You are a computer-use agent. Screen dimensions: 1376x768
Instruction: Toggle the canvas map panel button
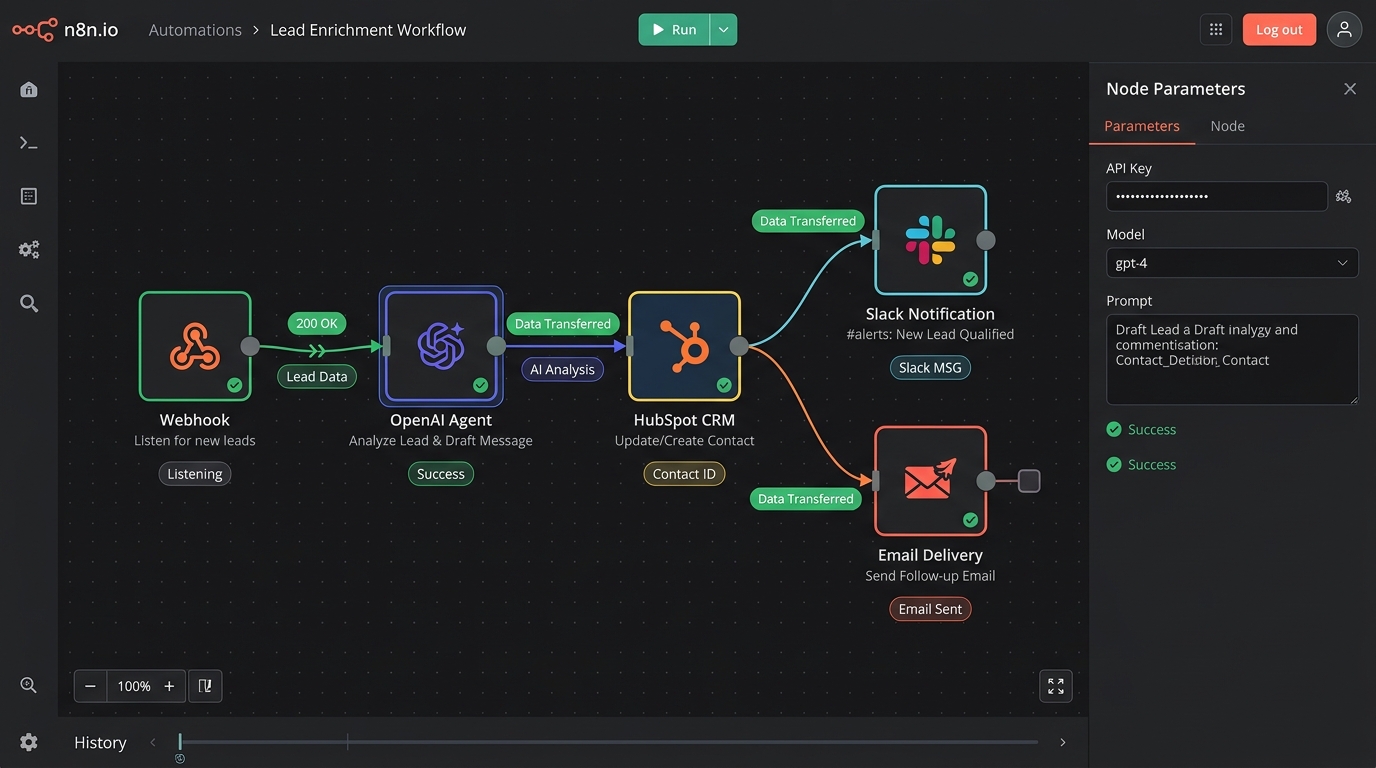(205, 686)
